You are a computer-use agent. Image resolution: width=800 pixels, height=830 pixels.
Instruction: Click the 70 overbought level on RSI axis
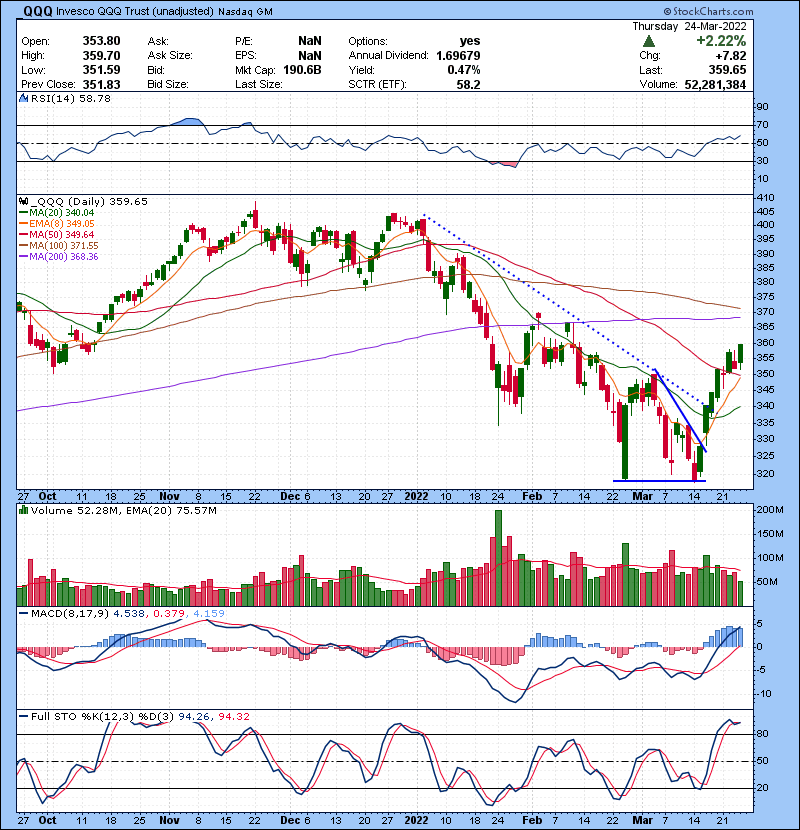[x=762, y=125]
